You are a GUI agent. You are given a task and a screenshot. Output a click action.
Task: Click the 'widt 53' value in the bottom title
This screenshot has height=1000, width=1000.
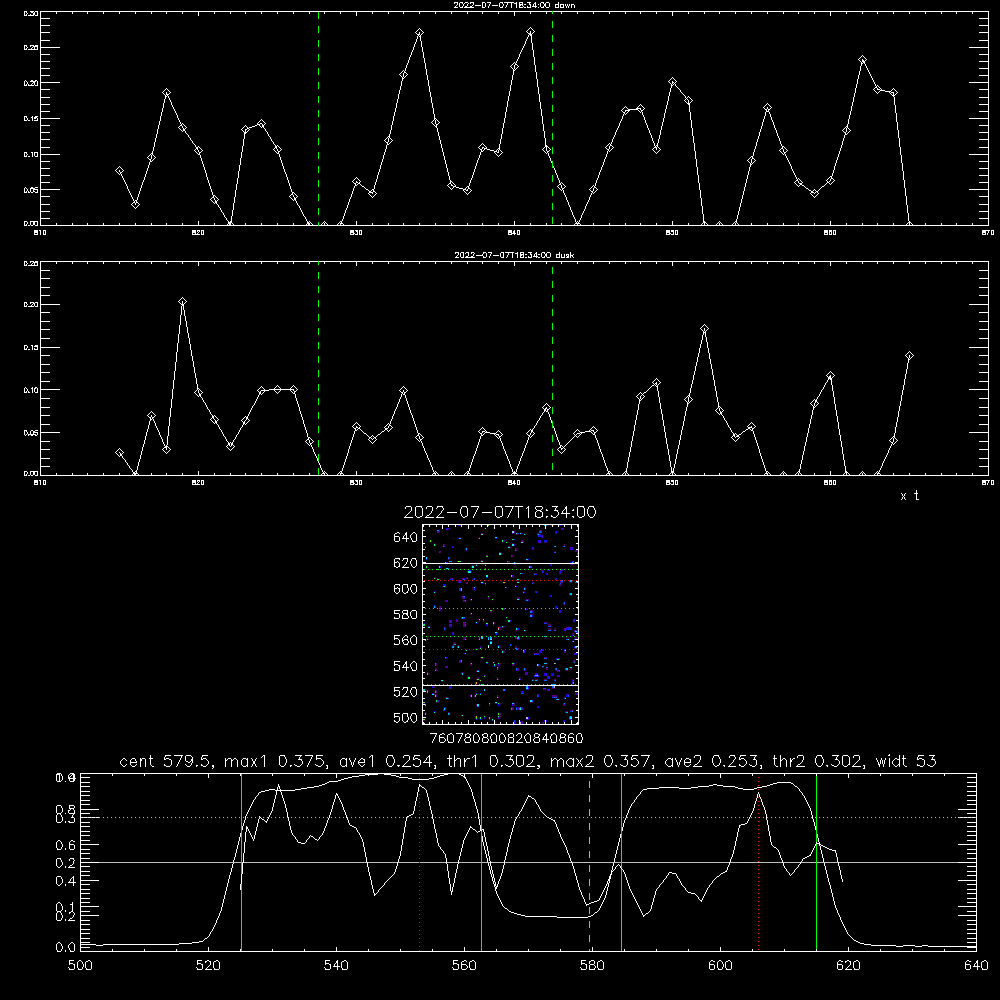[x=906, y=761]
